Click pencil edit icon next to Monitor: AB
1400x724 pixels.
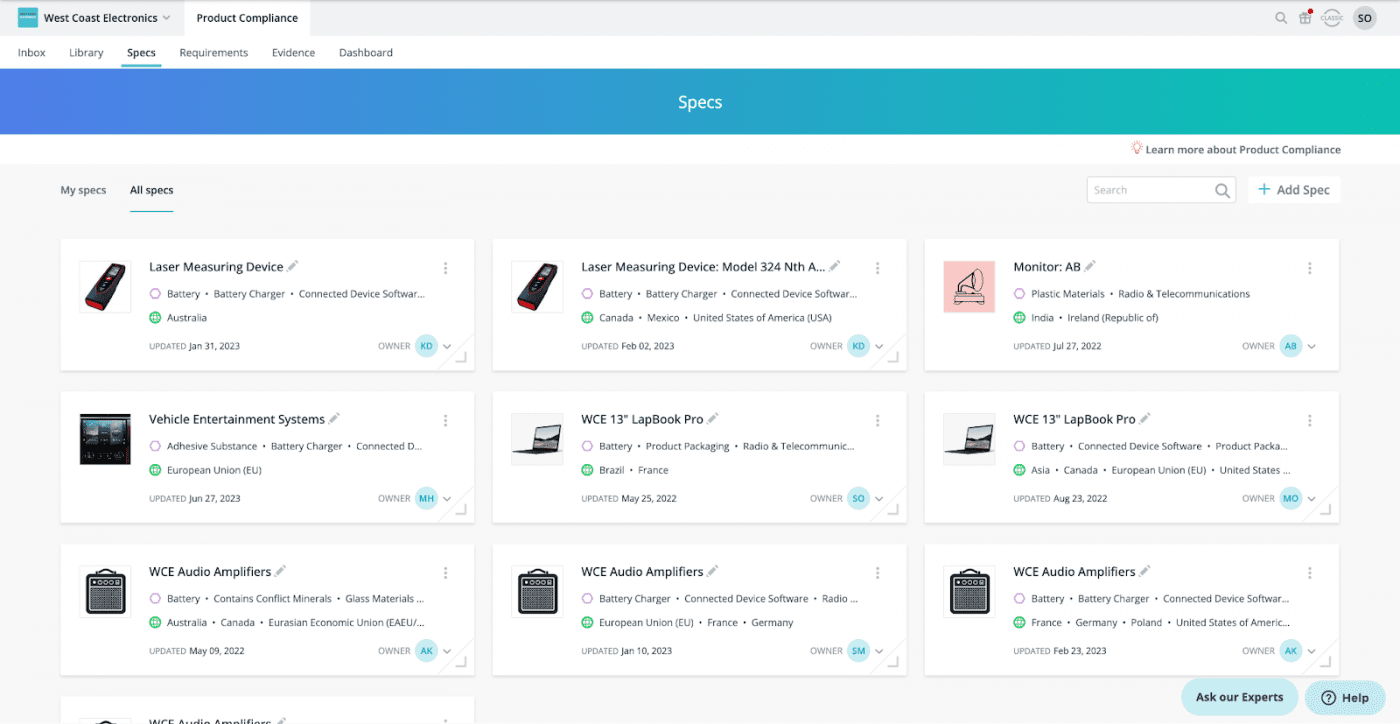(x=1091, y=266)
